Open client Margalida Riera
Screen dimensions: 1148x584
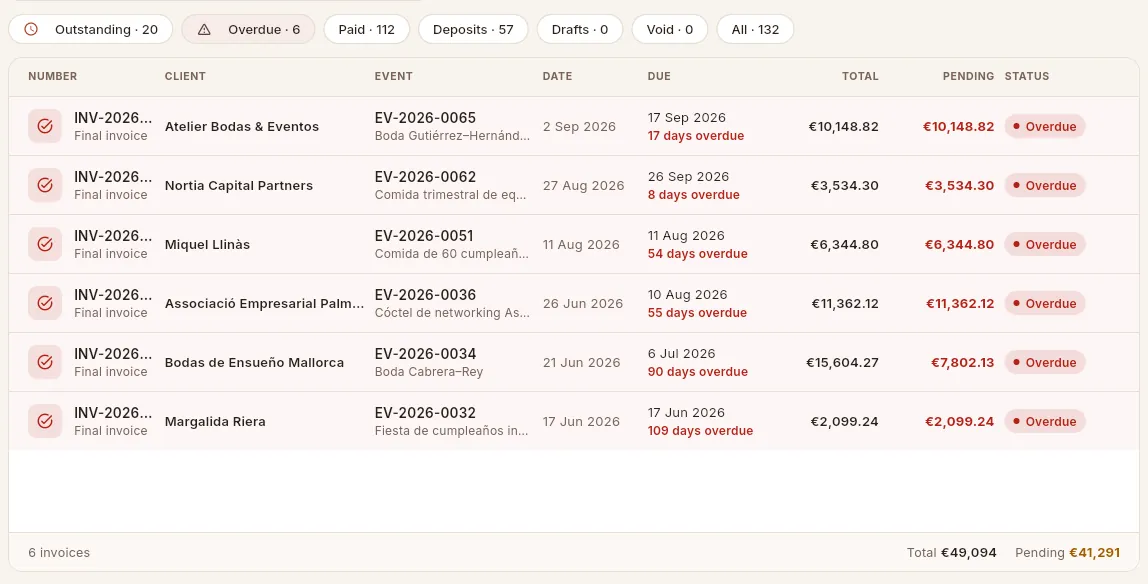tap(215, 422)
